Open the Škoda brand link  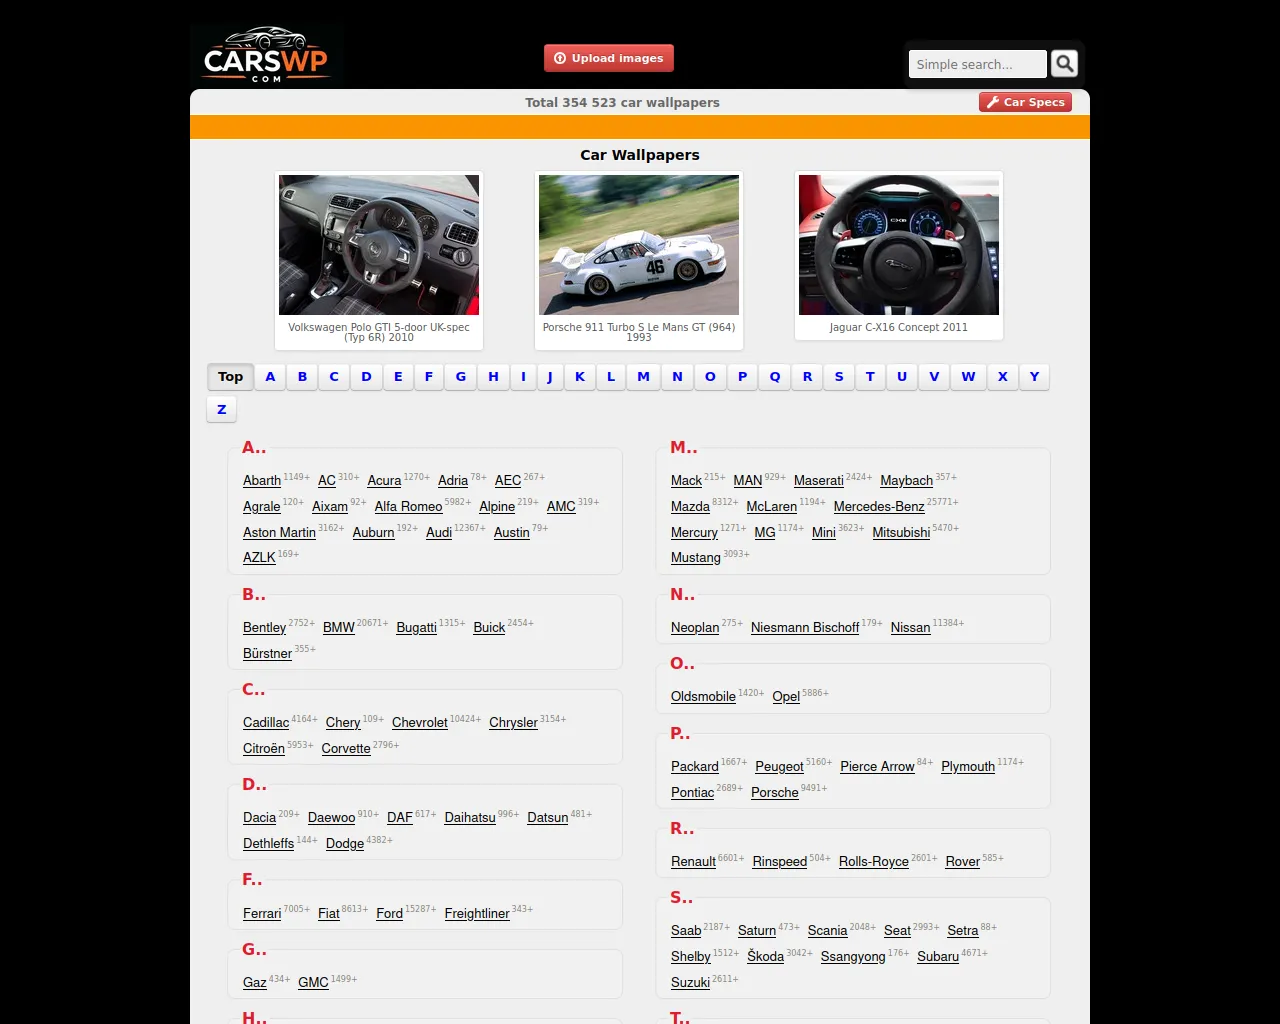(765, 957)
